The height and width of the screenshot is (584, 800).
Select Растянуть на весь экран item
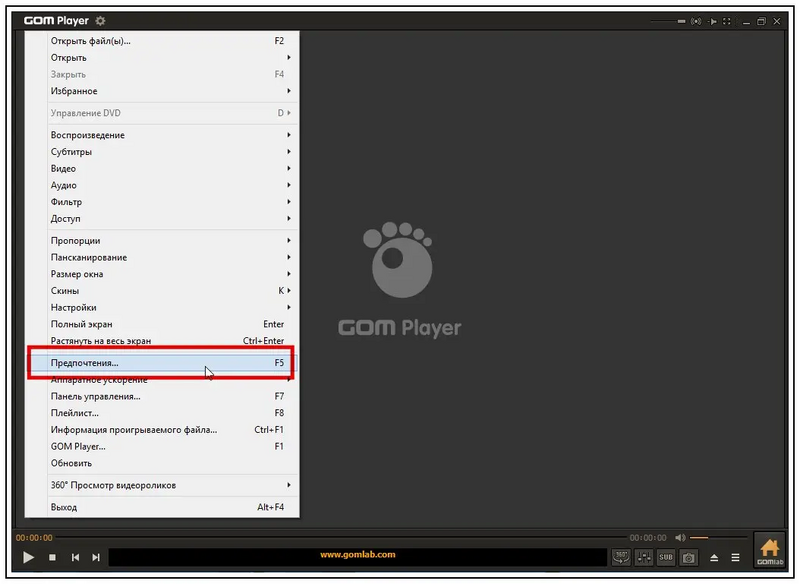click(162, 341)
